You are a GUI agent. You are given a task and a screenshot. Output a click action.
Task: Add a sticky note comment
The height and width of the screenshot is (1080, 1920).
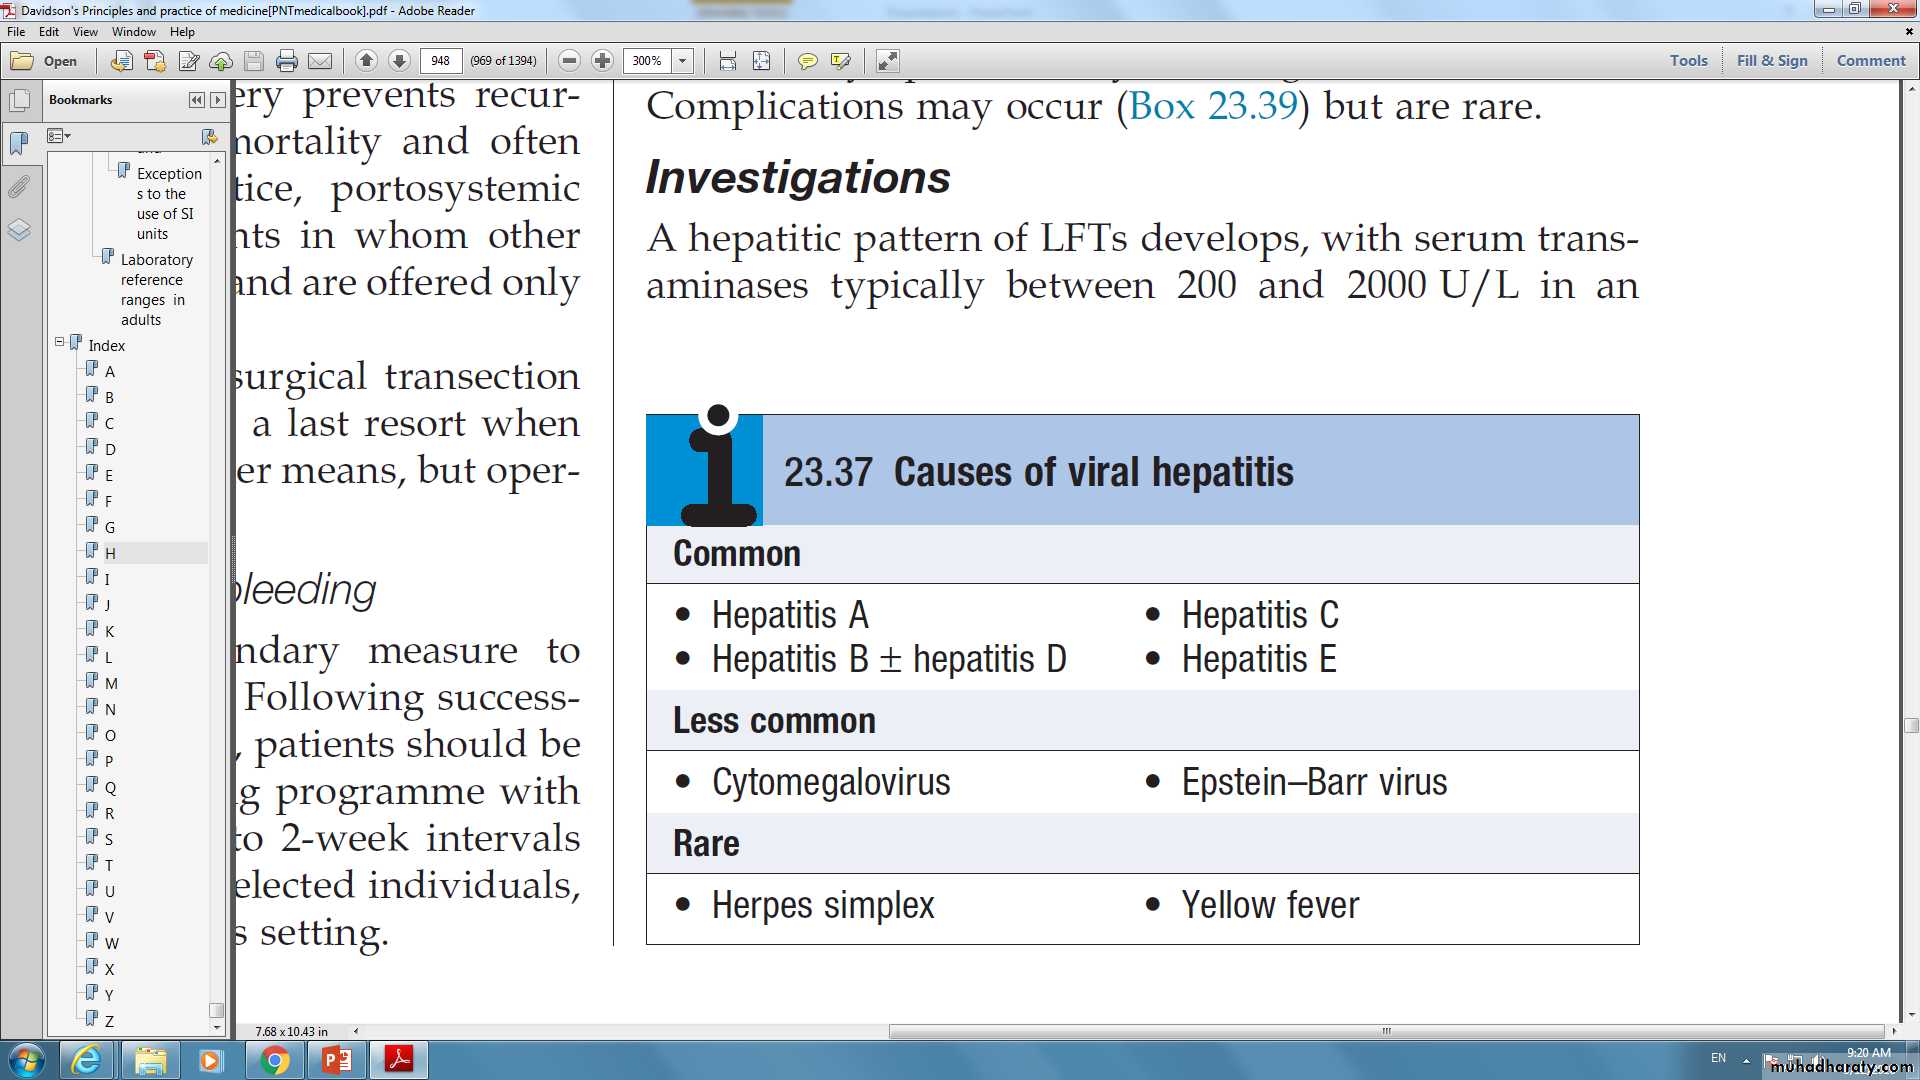click(x=807, y=61)
